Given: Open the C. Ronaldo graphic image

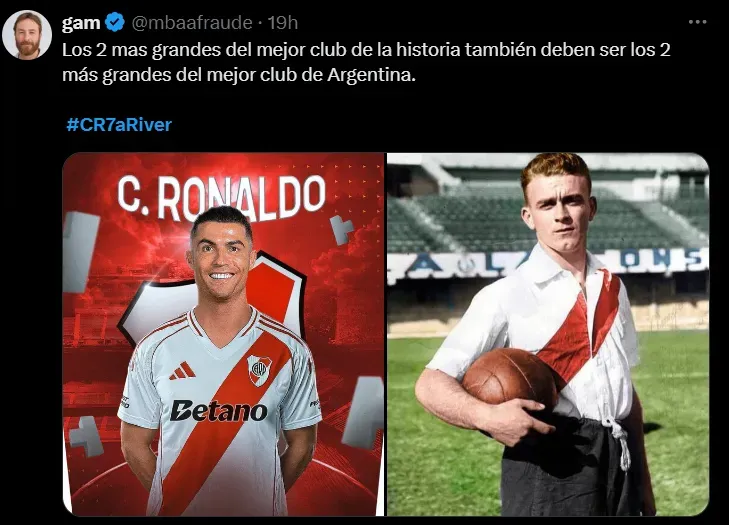Looking at the screenshot, I should click(x=224, y=334).
